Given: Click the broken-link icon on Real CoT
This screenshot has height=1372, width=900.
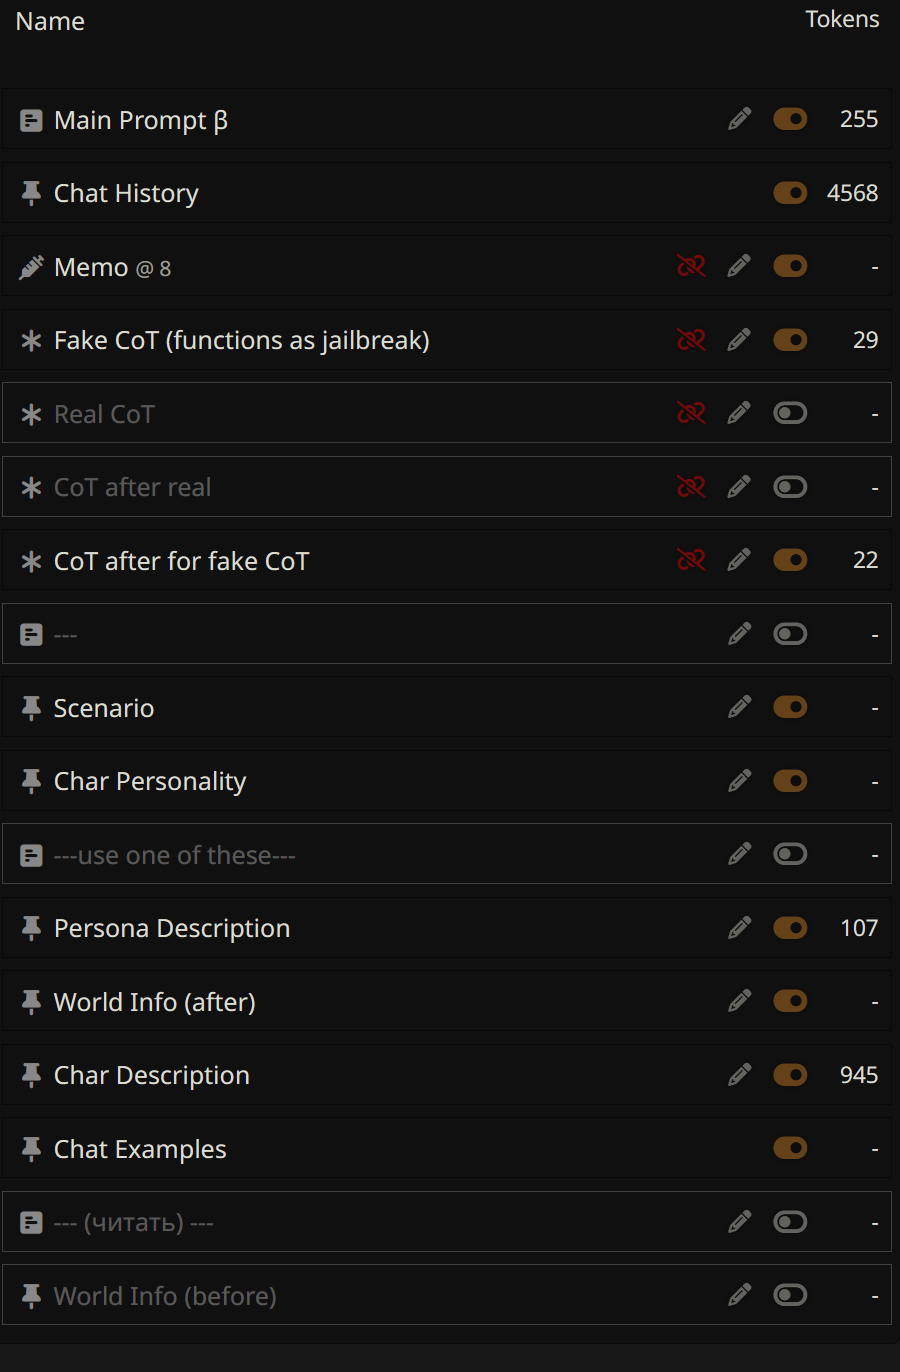Looking at the screenshot, I should (x=691, y=413).
